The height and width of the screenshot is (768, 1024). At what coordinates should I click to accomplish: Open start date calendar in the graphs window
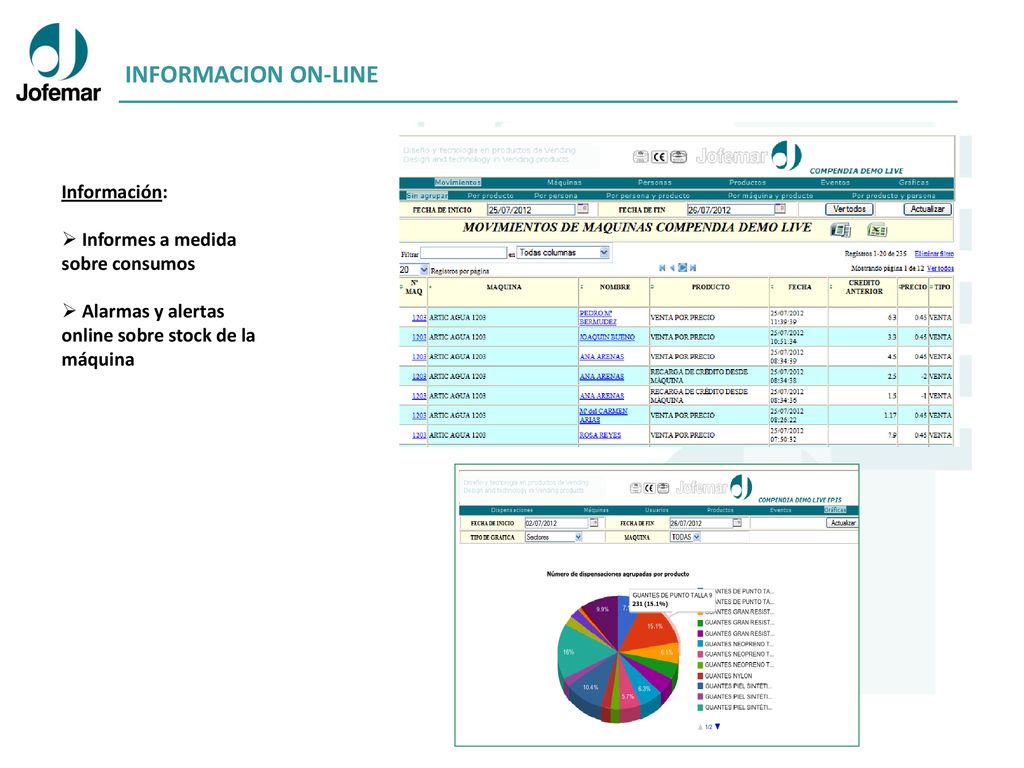[594, 522]
